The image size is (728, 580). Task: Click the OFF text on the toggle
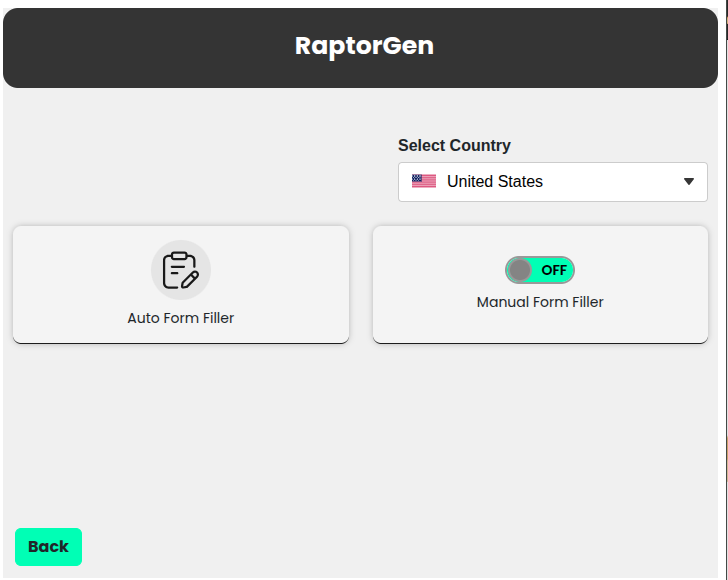553,270
